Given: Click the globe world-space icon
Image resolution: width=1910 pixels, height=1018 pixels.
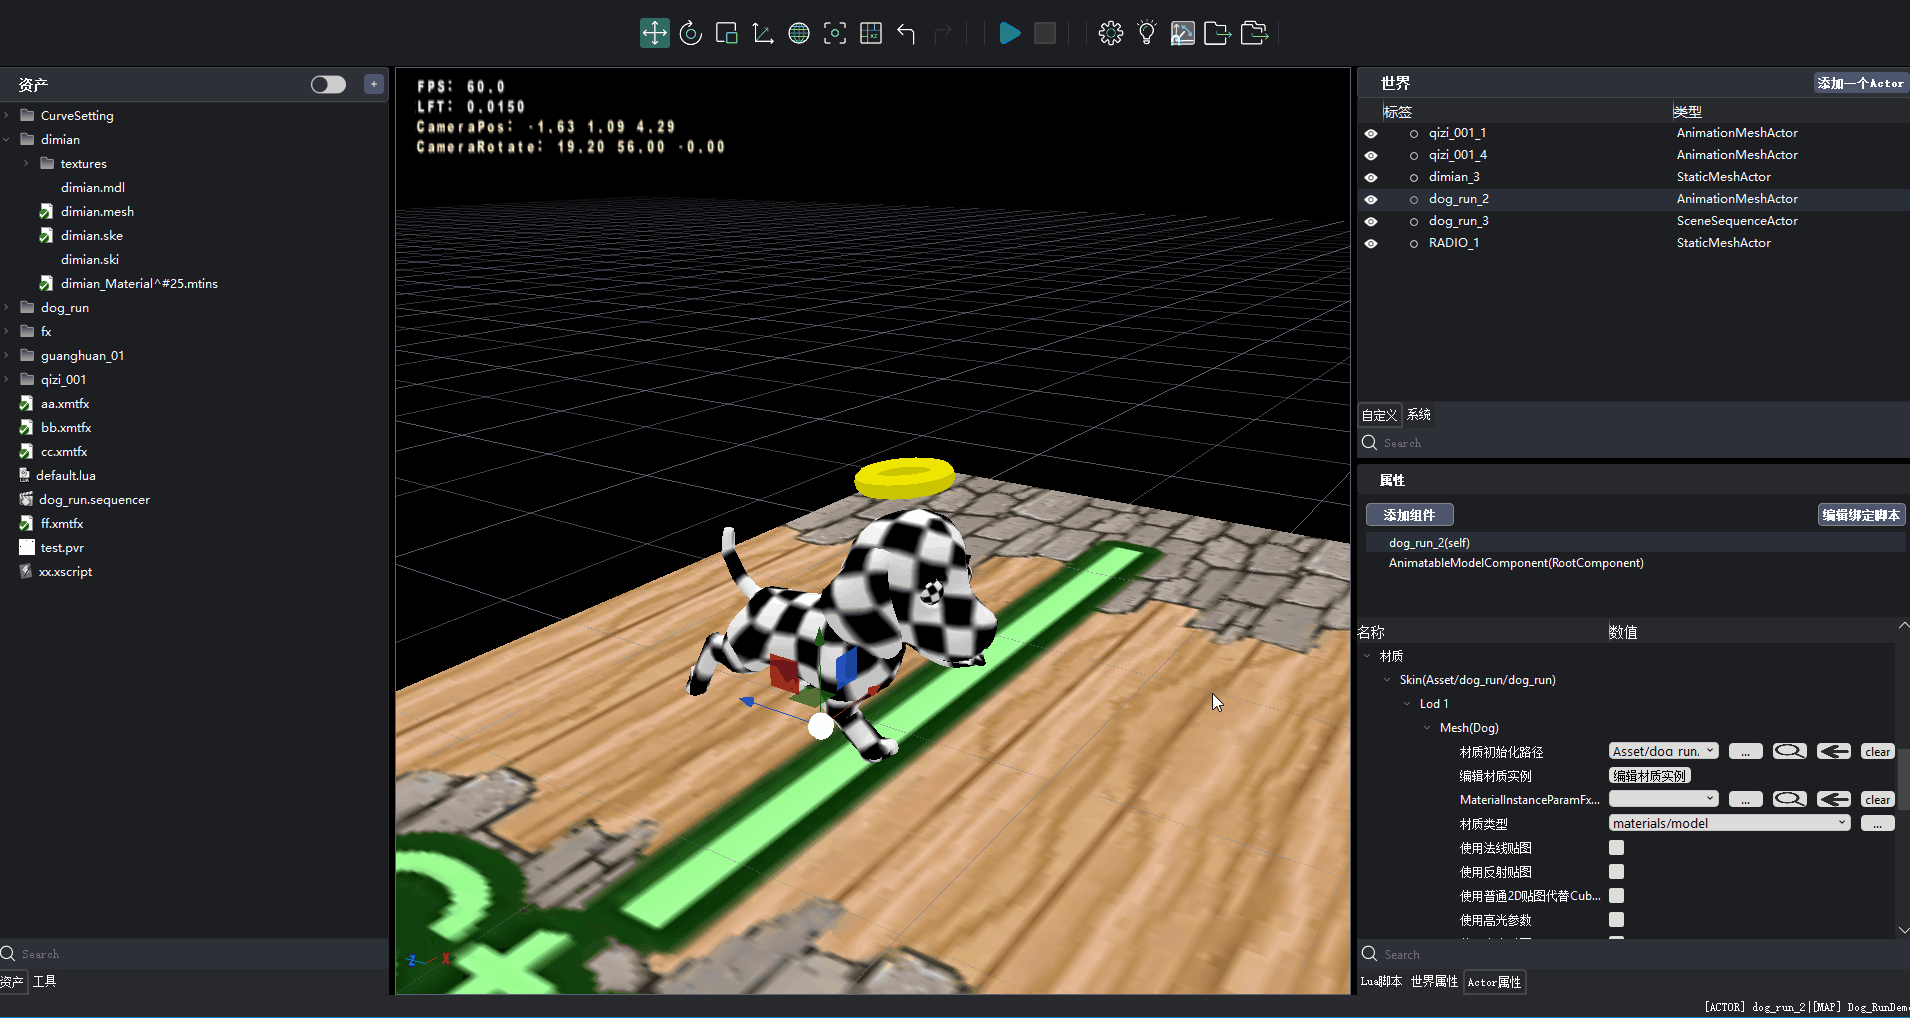Looking at the screenshot, I should coord(799,33).
